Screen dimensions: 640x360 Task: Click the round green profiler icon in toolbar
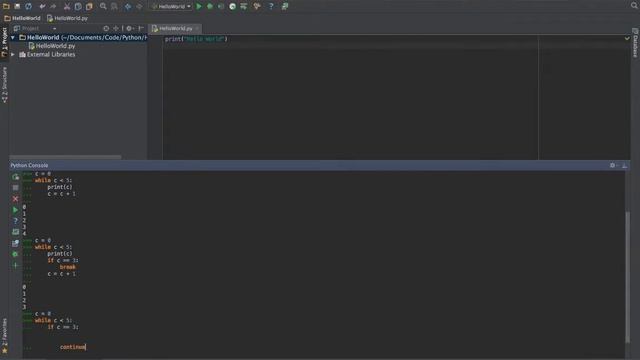click(233, 7)
